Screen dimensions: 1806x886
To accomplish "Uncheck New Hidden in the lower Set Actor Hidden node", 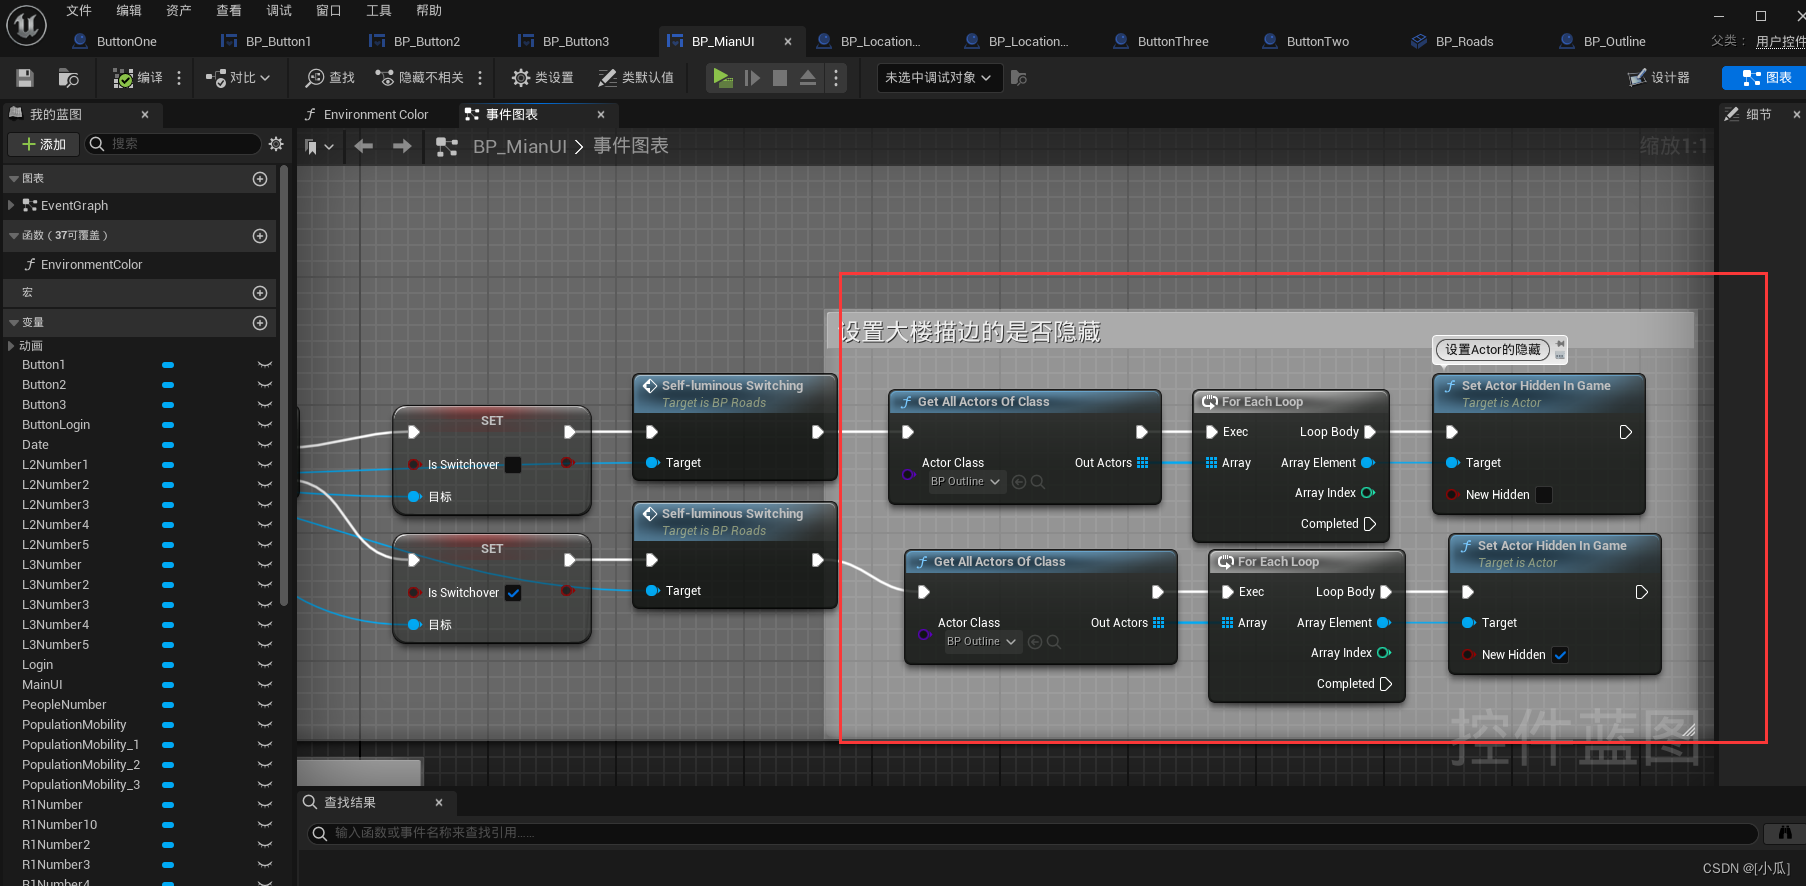I will [1560, 655].
